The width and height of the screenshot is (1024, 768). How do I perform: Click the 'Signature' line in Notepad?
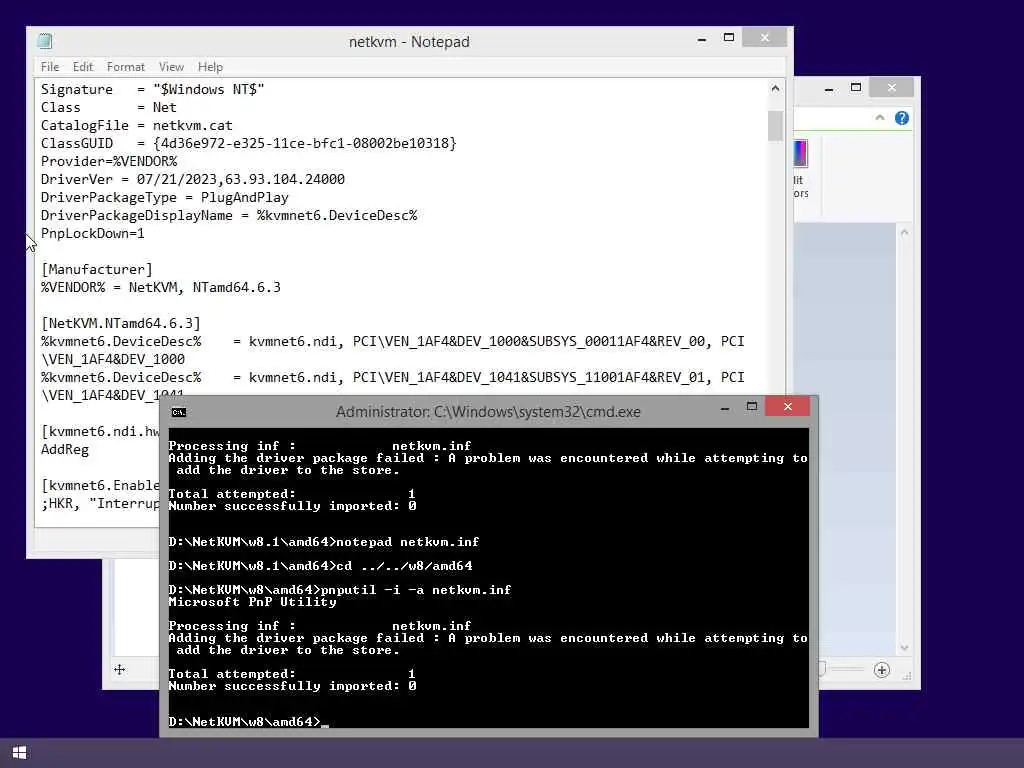(x=153, y=89)
